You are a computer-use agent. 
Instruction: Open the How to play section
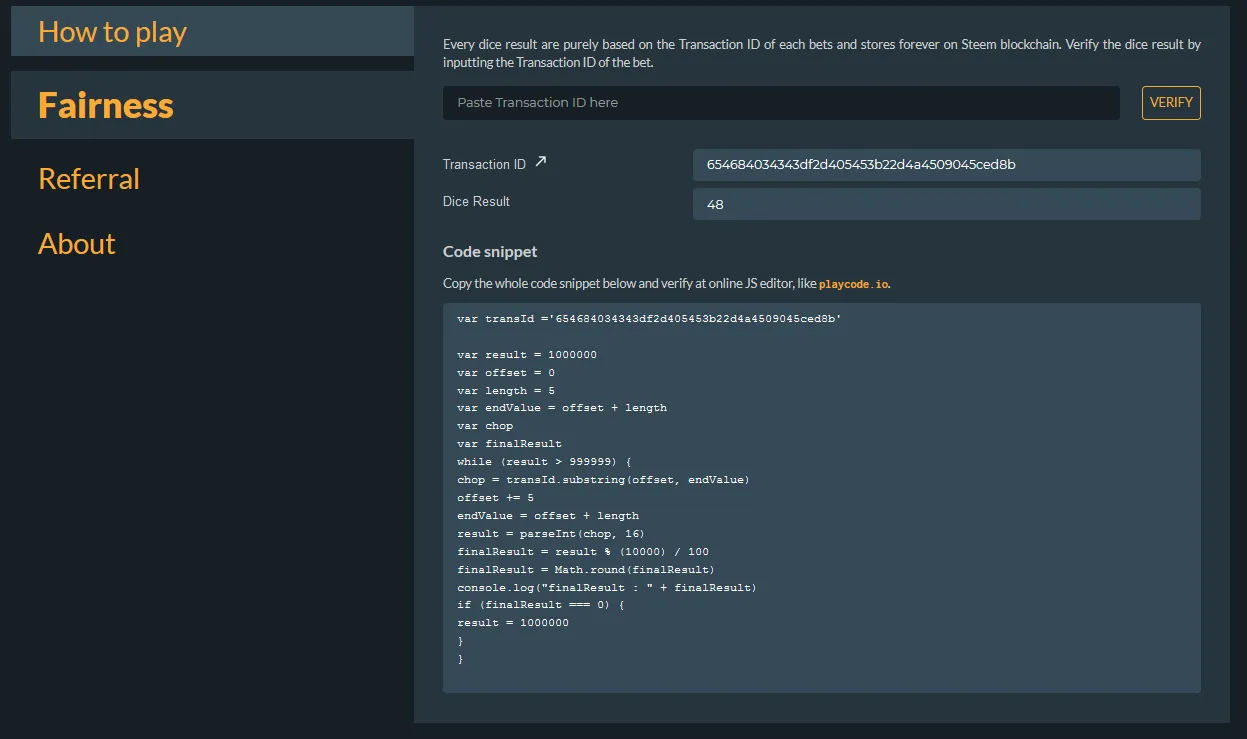[x=112, y=32]
